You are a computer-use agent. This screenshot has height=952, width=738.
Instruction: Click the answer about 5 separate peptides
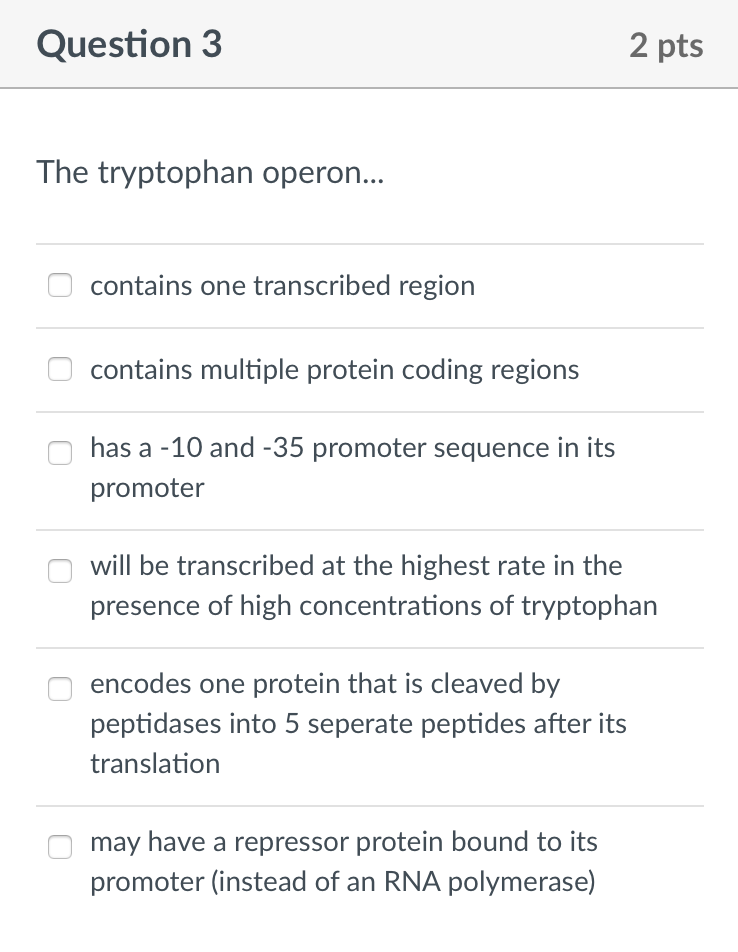(x=358, y=724)
